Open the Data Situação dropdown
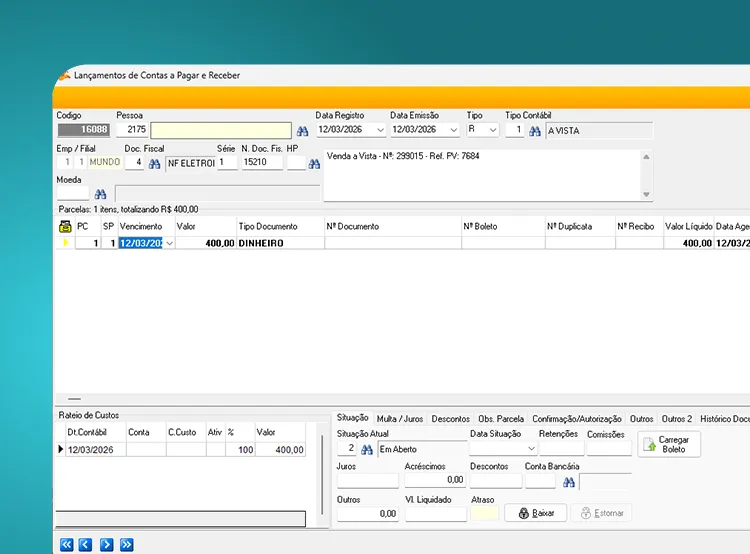The height and width of the screenshot is (554, 750). tap(531, 449)
